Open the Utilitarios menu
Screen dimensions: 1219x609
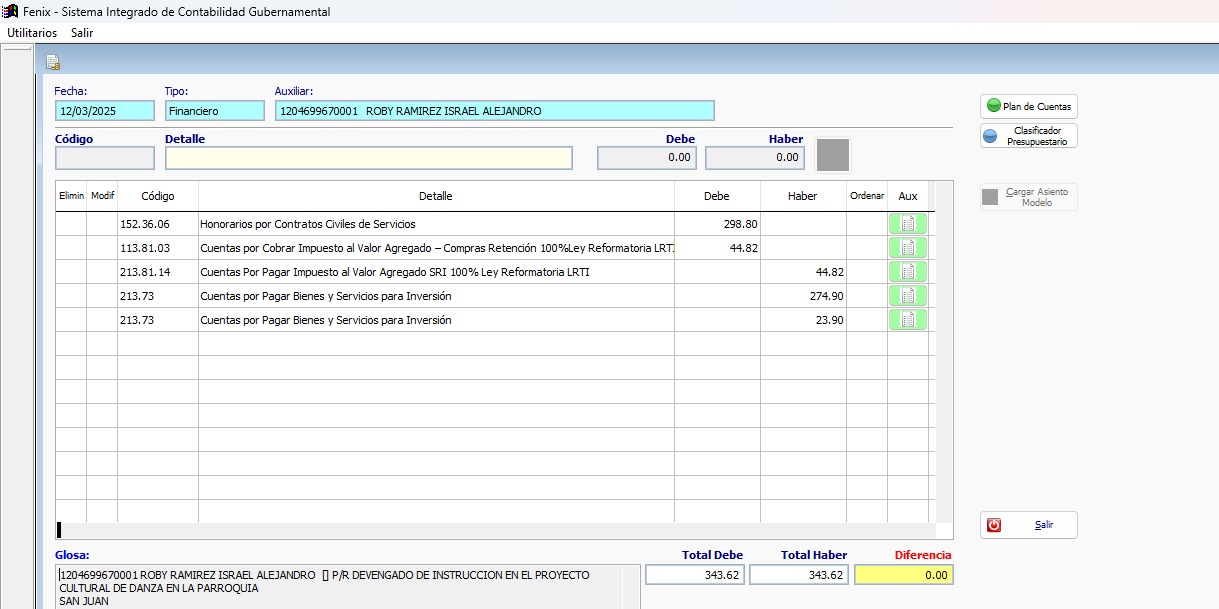click(x=32, y=33)
